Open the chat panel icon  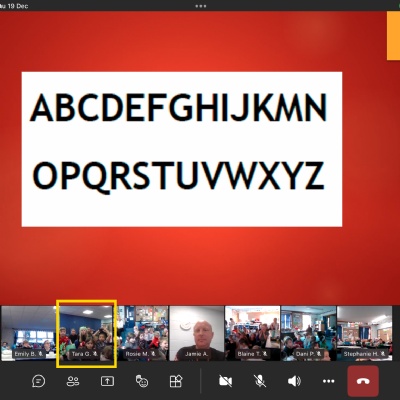coord(39,381)
